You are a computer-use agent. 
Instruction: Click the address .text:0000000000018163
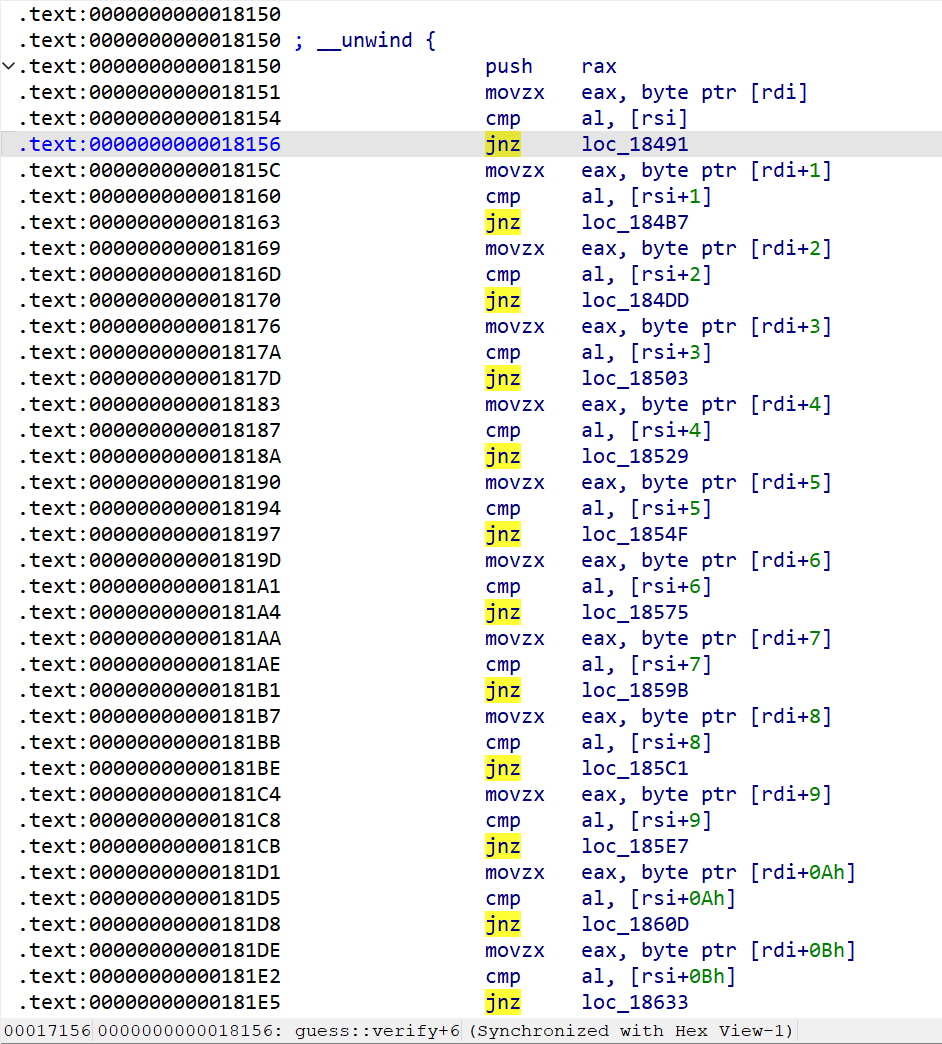pyautogui.click(x=150, y=223)
